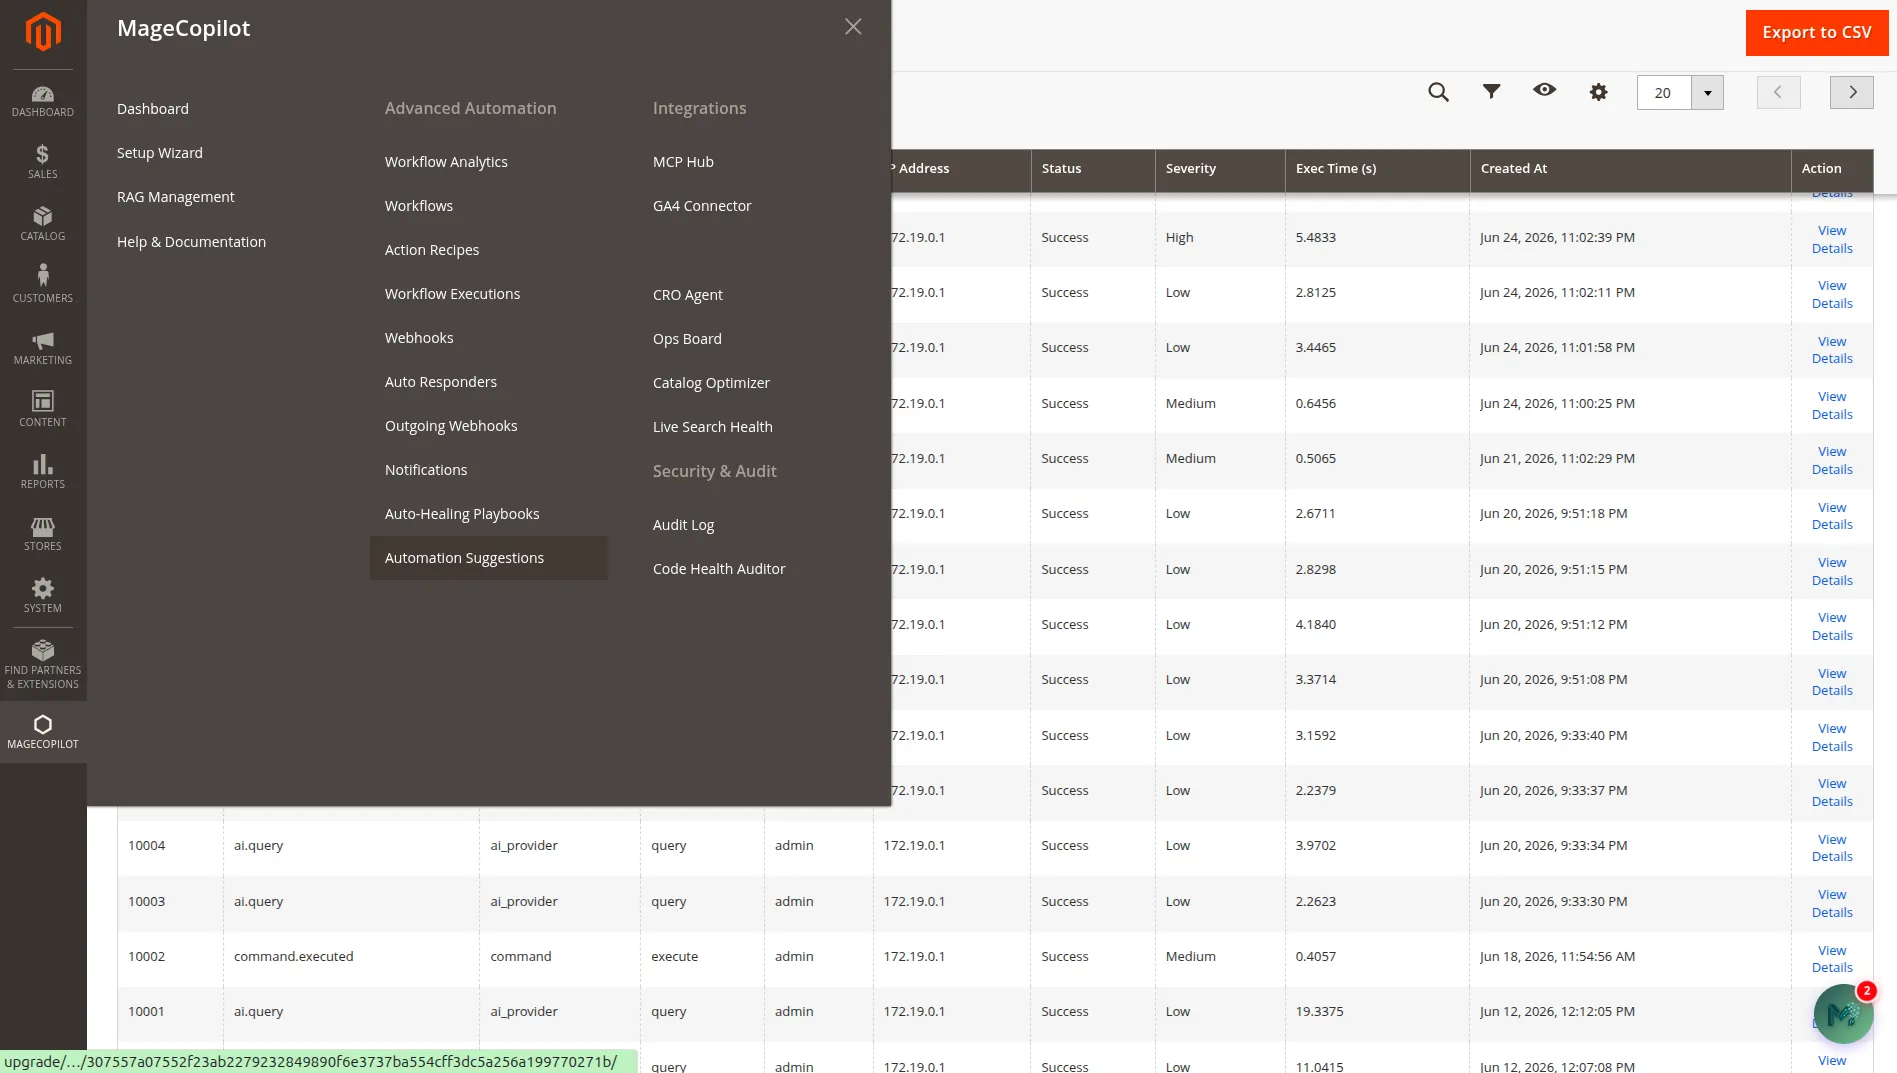The width and height of the screenshot is (1897, 1073).
Task: Click the grid search magnifier icon
Action: [1438, 92]
